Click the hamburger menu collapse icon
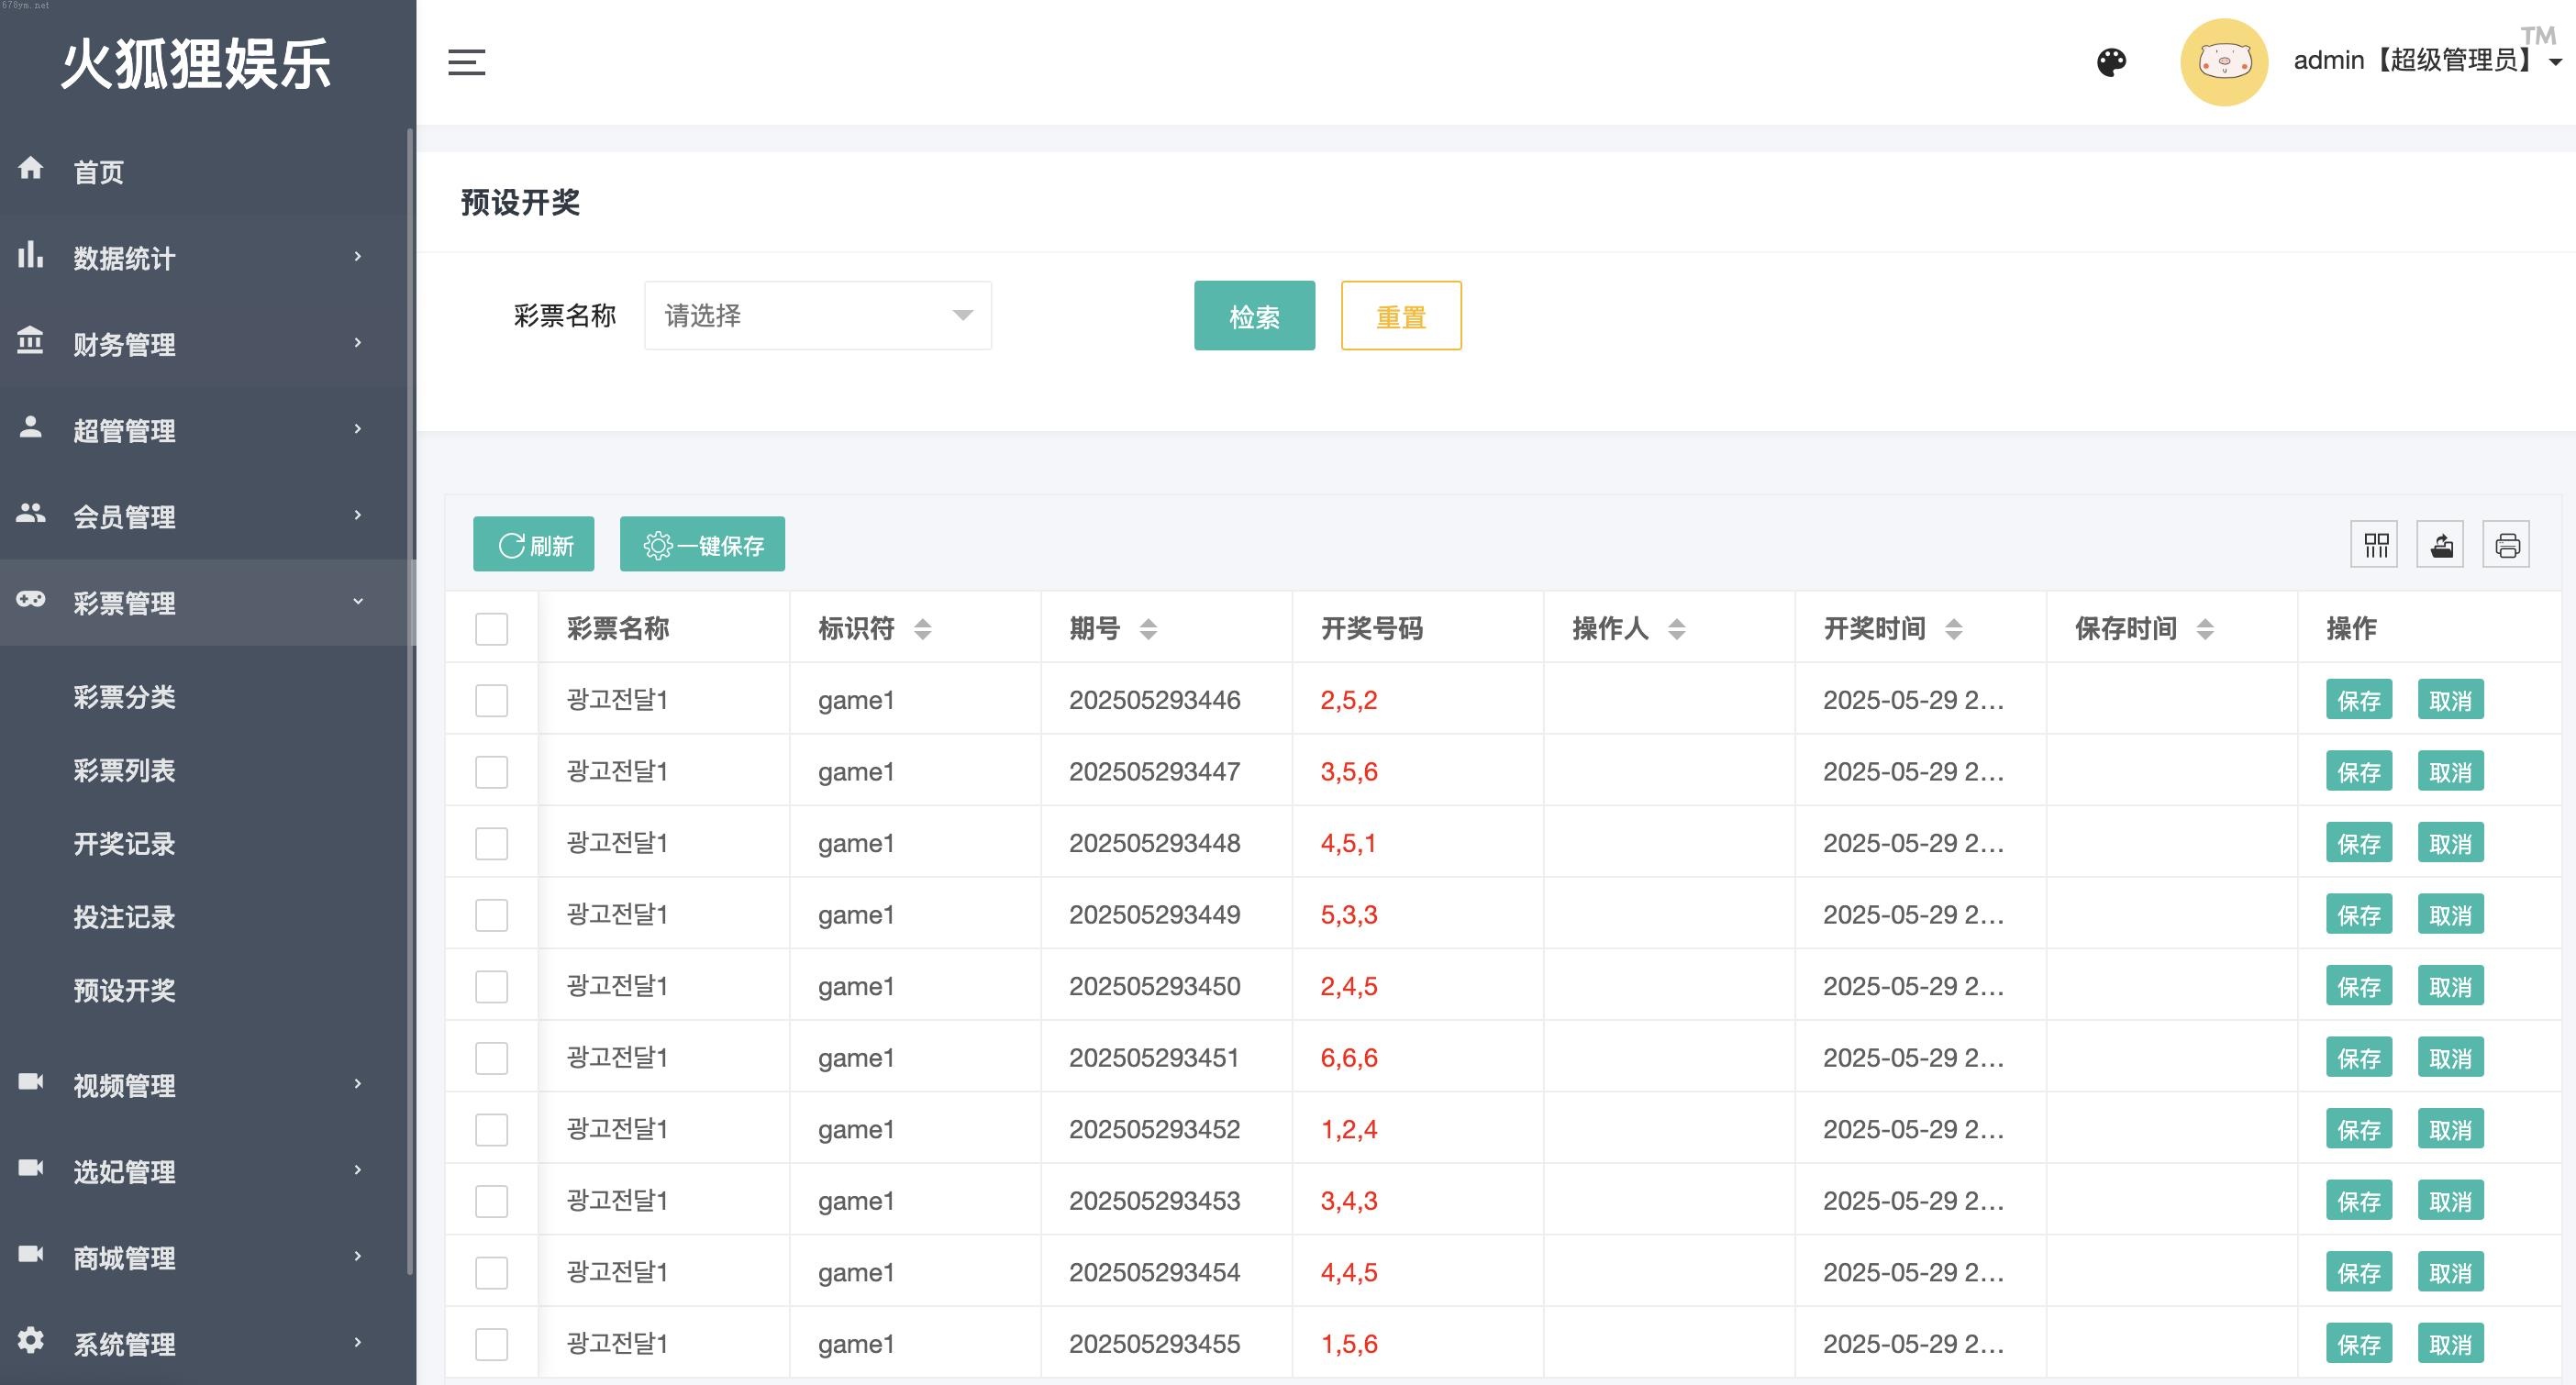Screen dimensions: 2576x1385 (x=466, y=62)
